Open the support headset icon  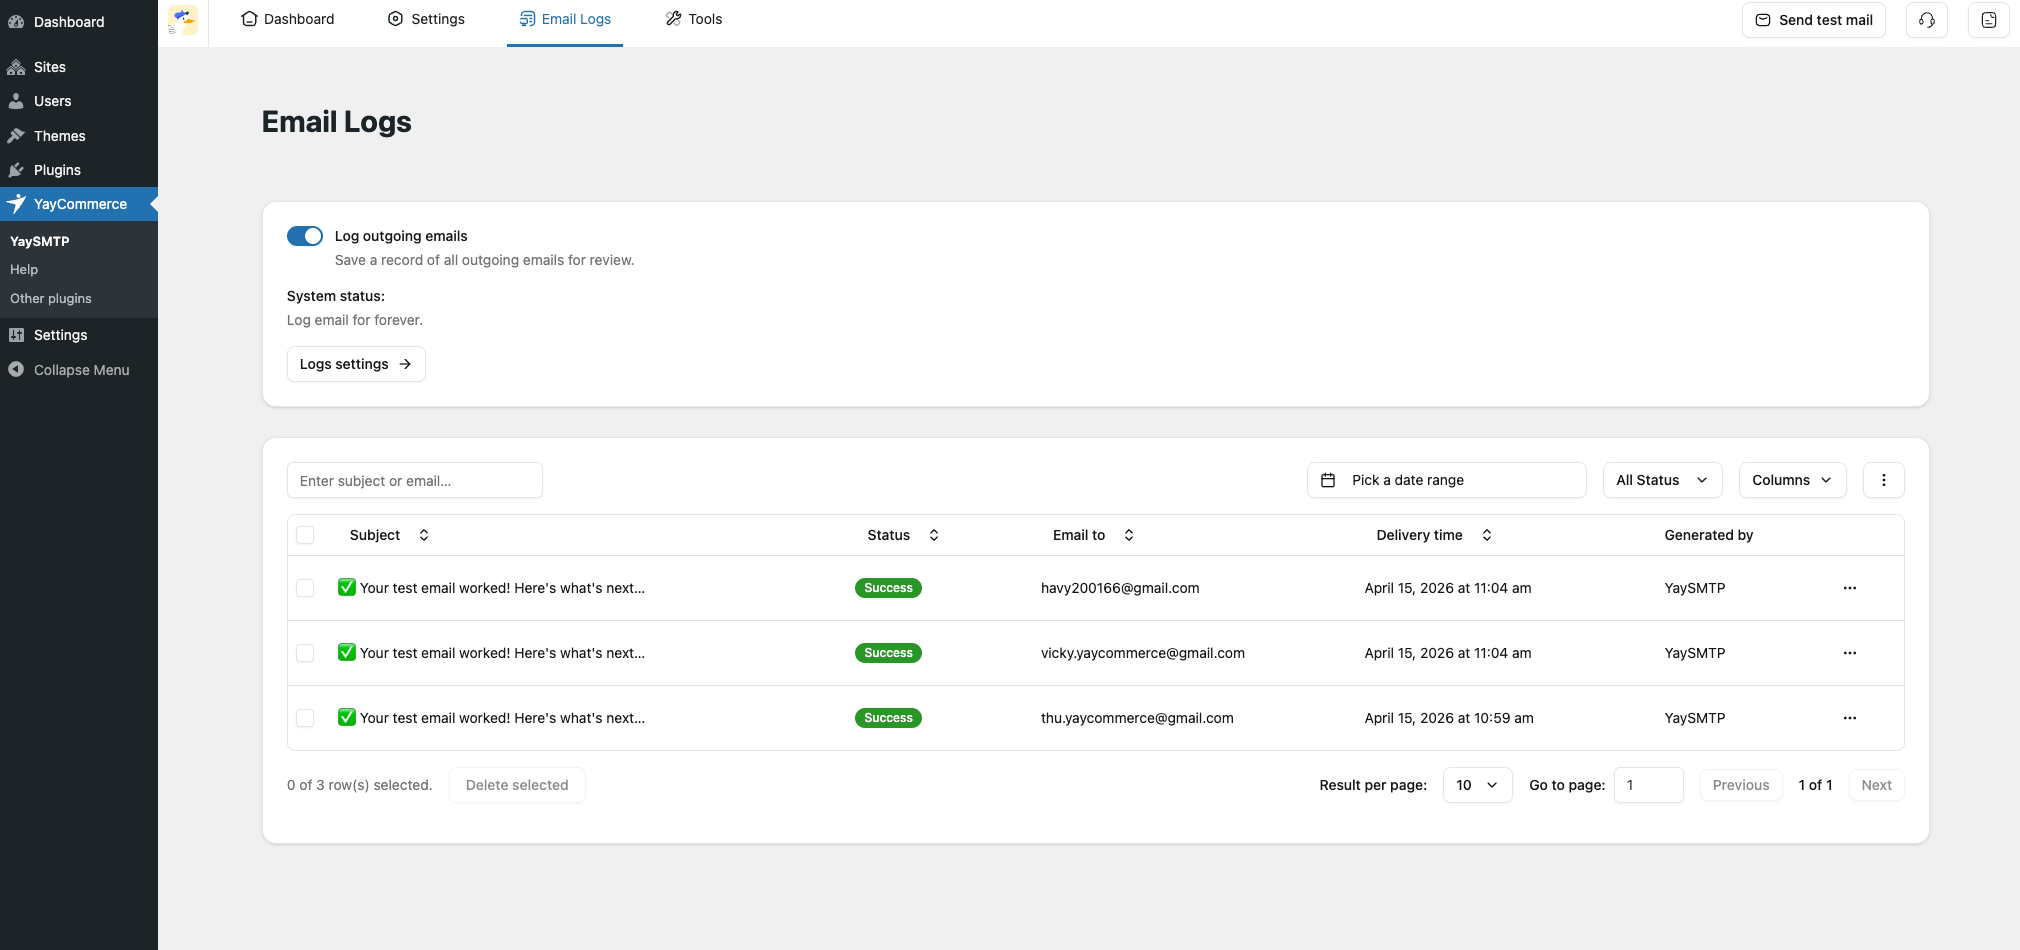pyautogui.click(x=1926, y=20)
